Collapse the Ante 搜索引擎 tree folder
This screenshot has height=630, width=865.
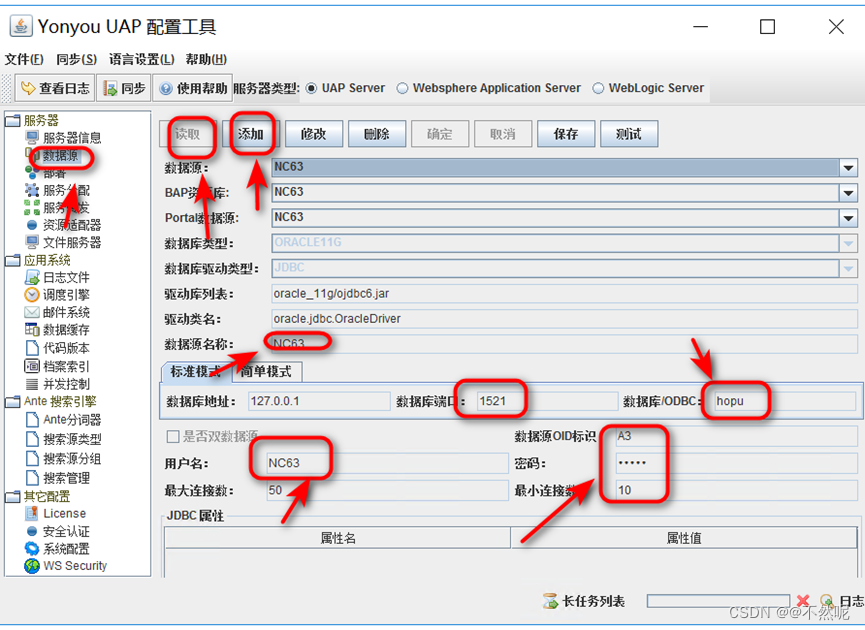point(13,401)
